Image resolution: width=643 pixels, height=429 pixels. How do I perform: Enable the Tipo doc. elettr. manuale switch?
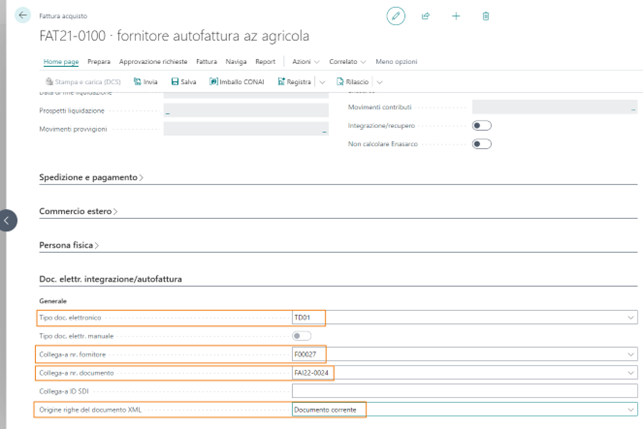coord(301,336)
